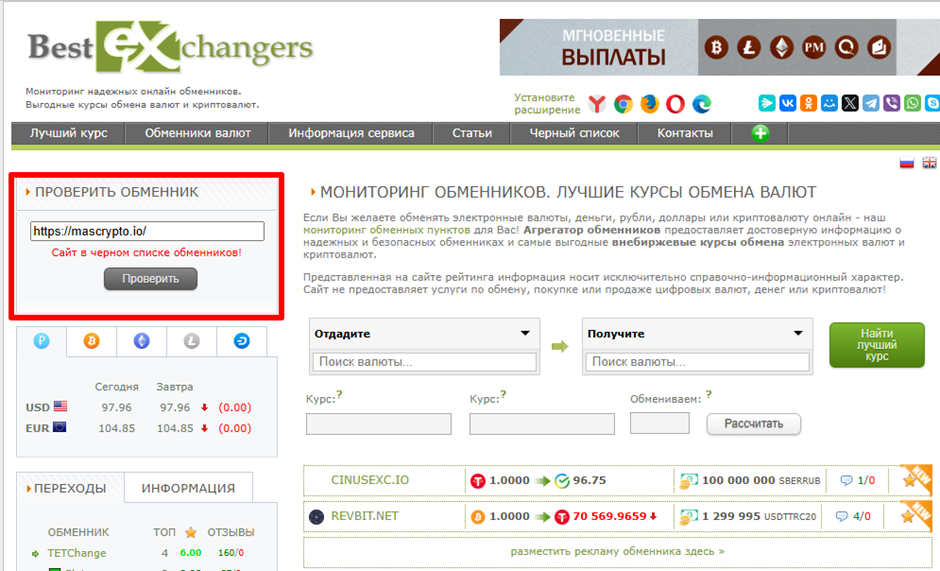Focus the Получите currency search field

point(697,362)
